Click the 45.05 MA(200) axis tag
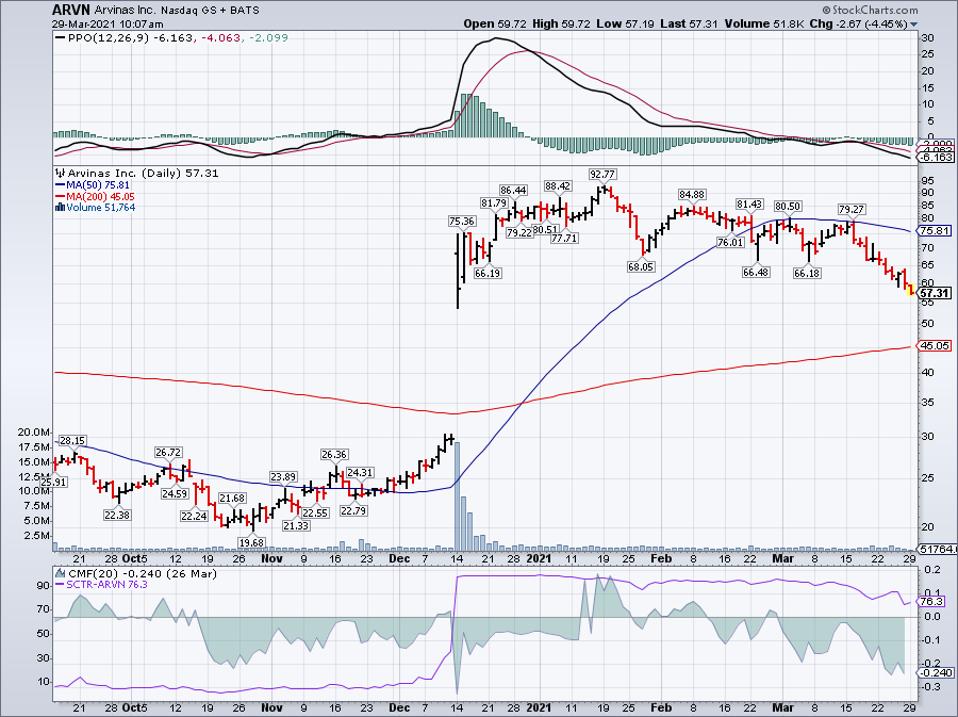Screen dimensions: 958x717 [x=935, y=346]
